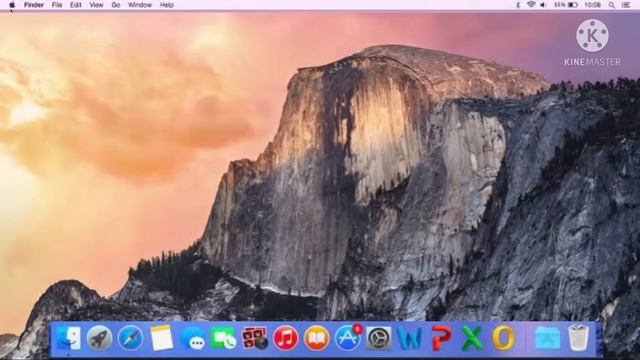The image size is (640, 360).
Task: Open the Finder menu
Action: pos(34,5)
